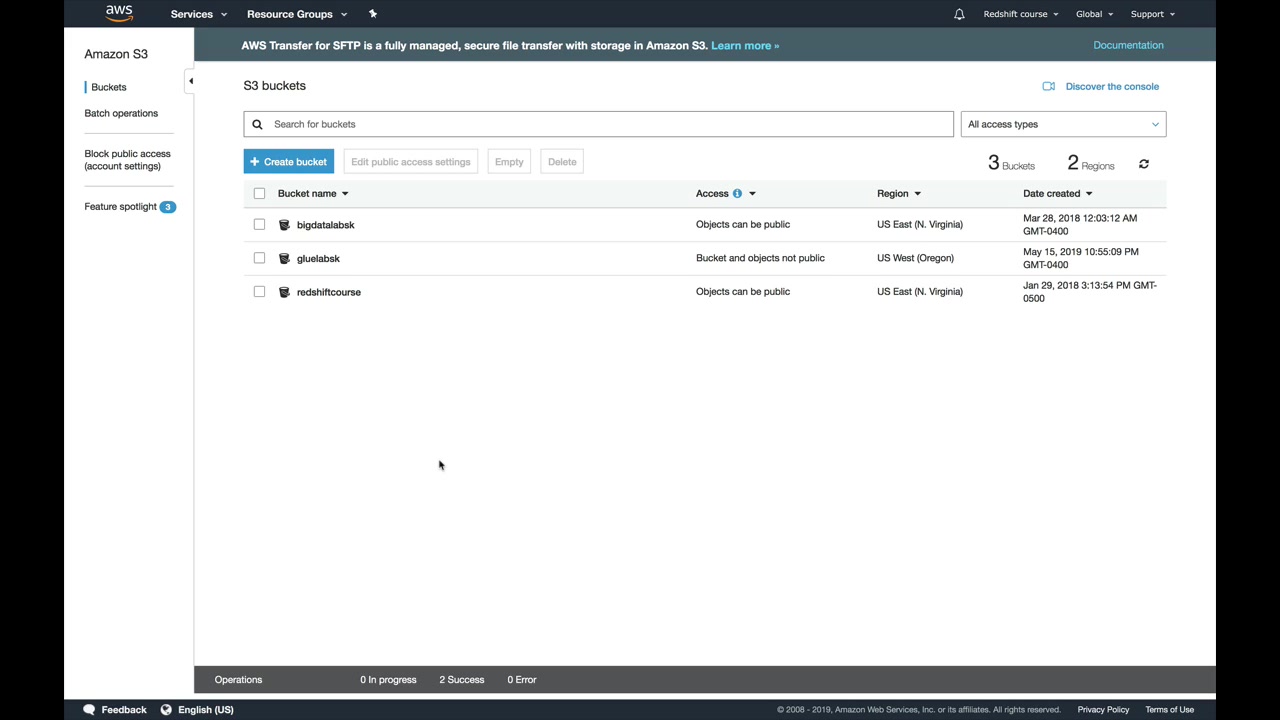1280x720 pixels.
Task: Click the gluelabsk bucket icon
Action: point(284,258)
